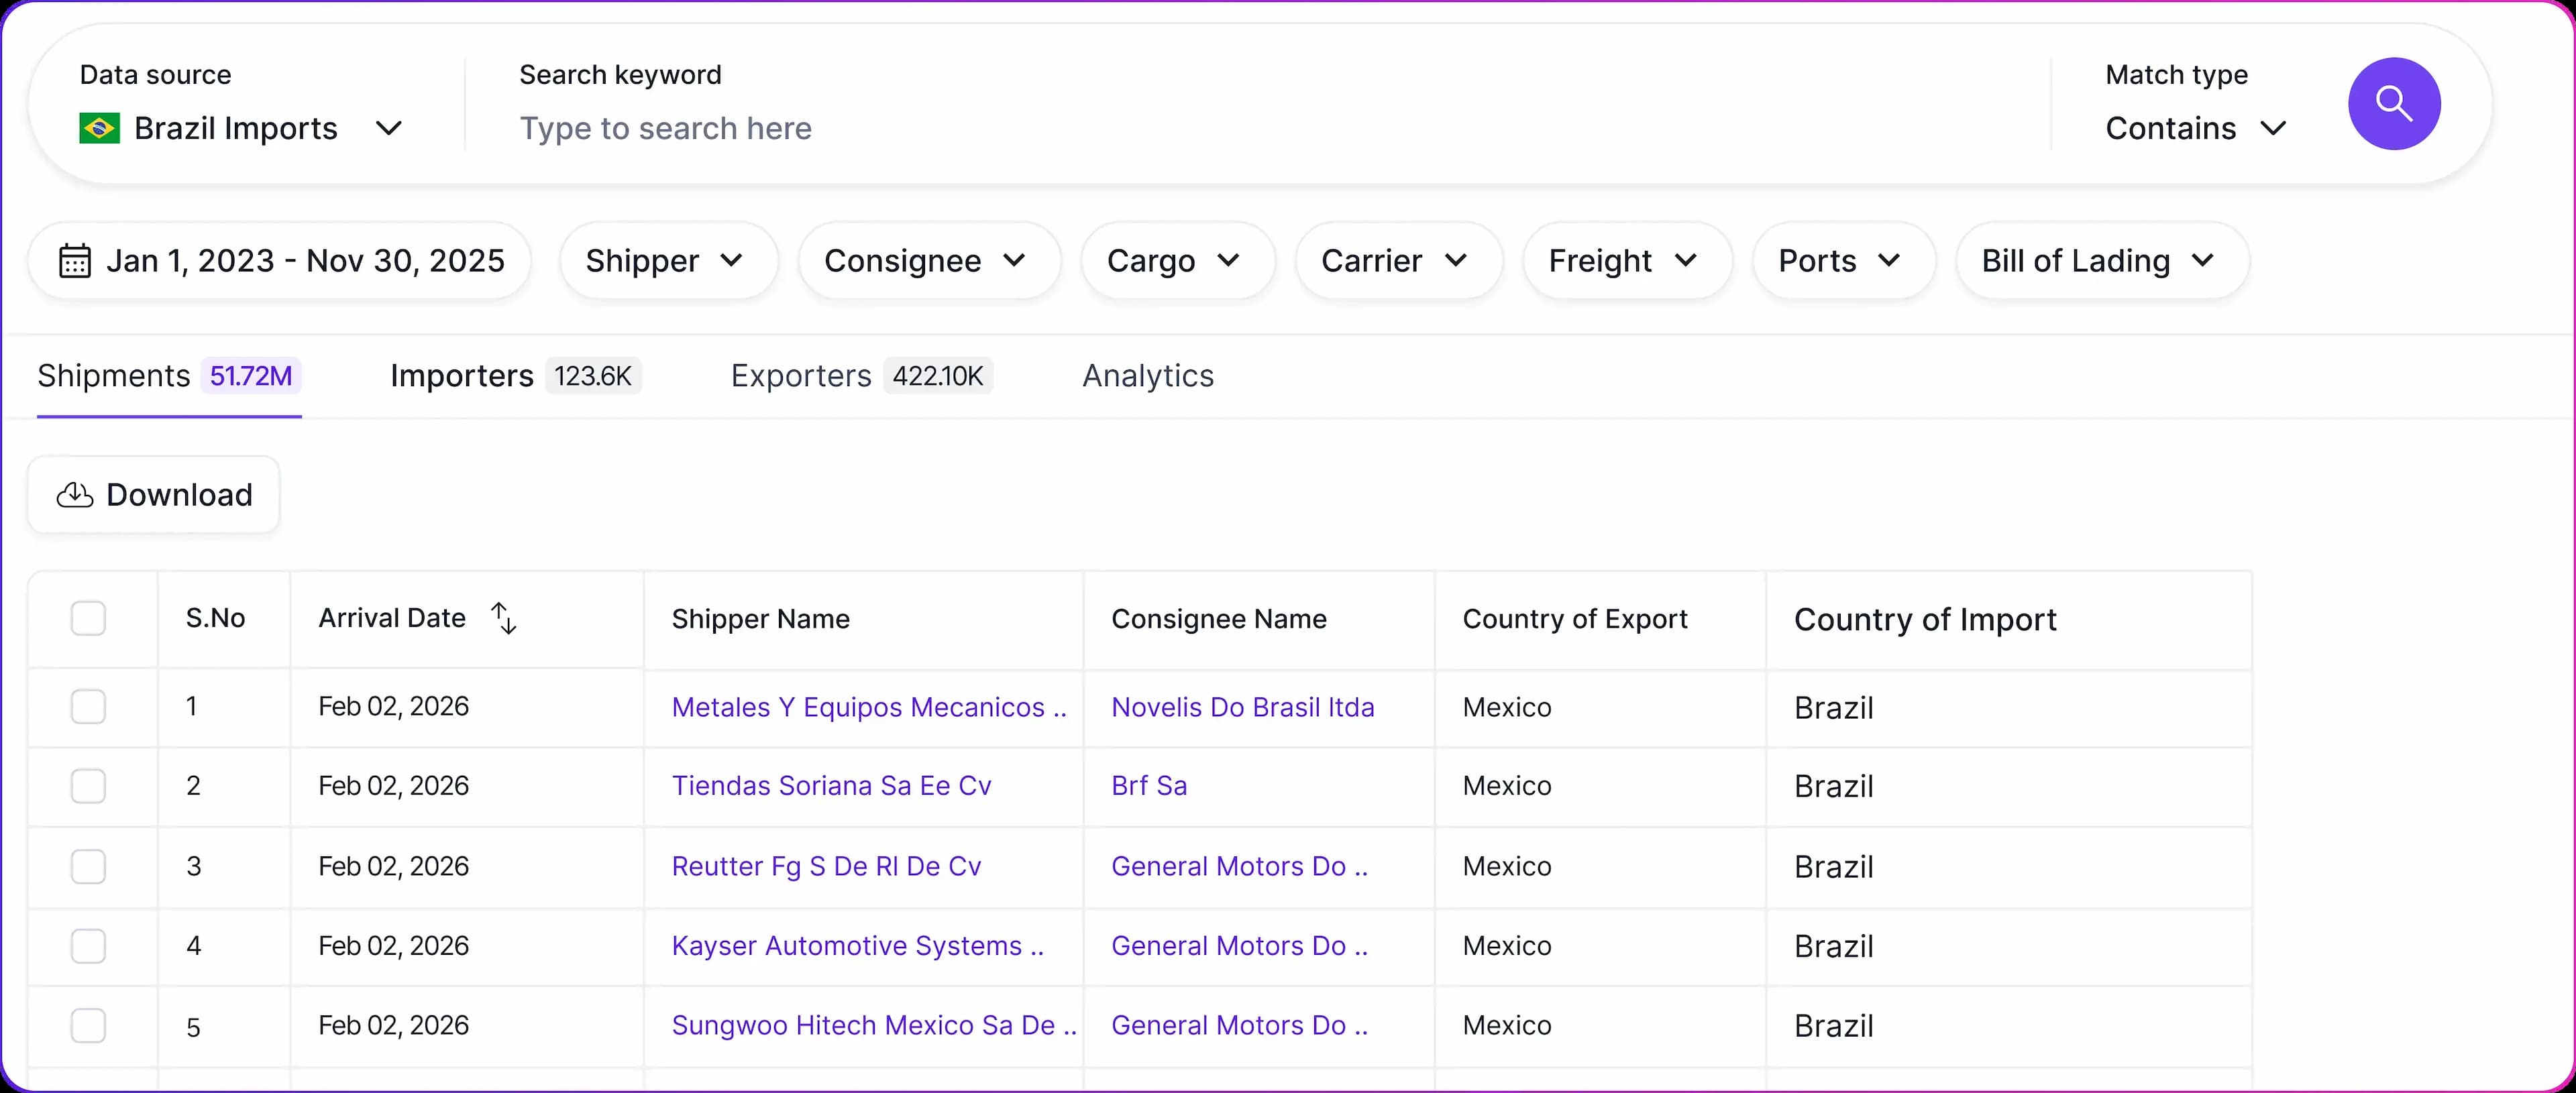The width and height of the screenshot is (2576, 1093).
Task: Click the purple search magnifier button
Action: [x=2393, y=104]
